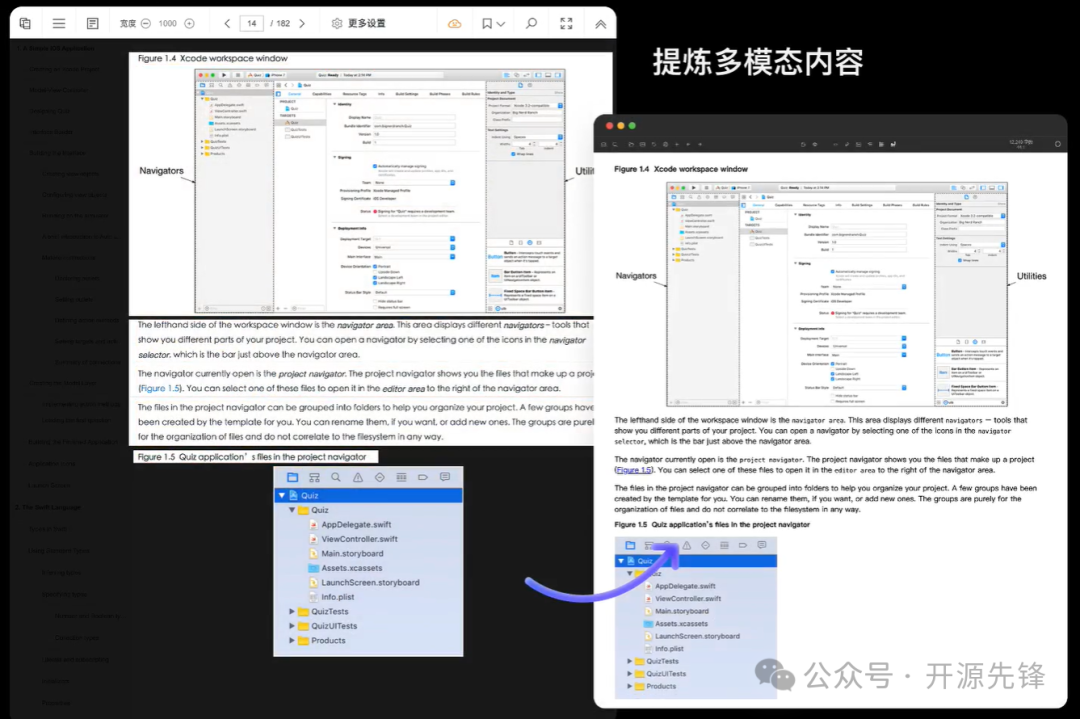Add a bookmark with the bookmark icon
1080x719 pixels.
tap(487, 23)
